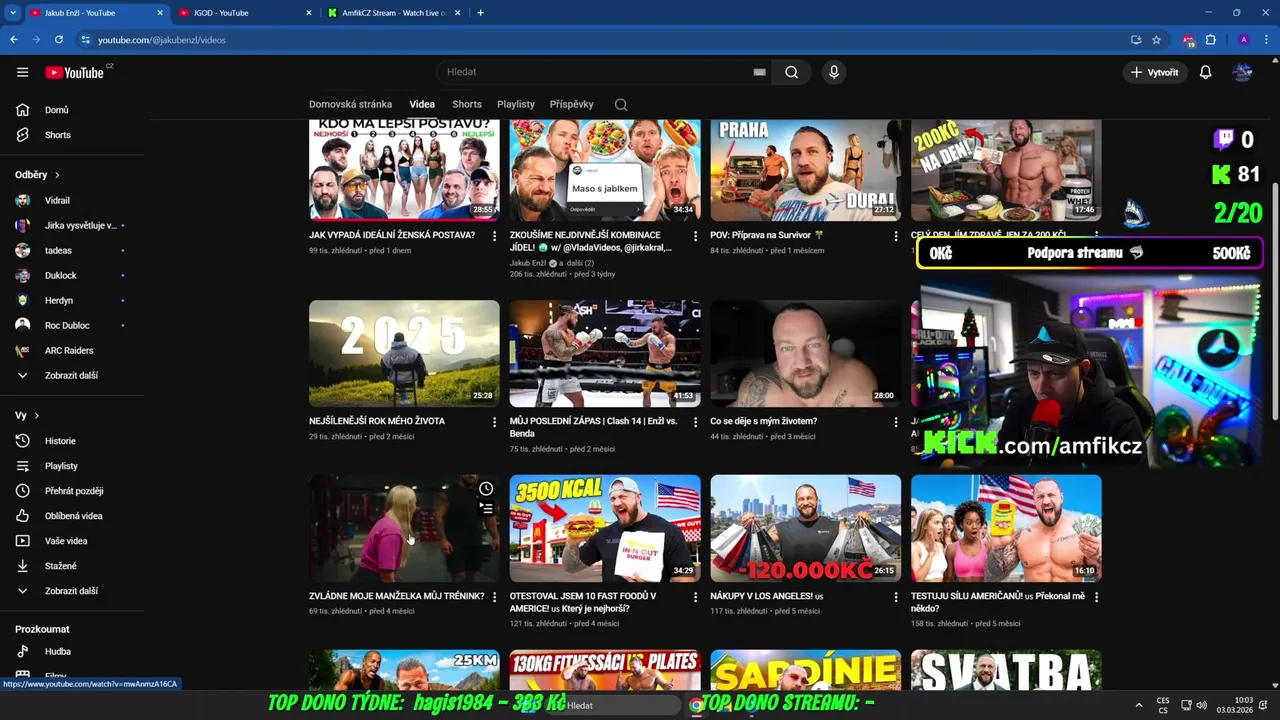Open options menu for 'MŮJ POSLEDNÍ ZÁPAS'
This screenshot has height=720, width=1280.
pyautogui.click(x=695, y=422)
